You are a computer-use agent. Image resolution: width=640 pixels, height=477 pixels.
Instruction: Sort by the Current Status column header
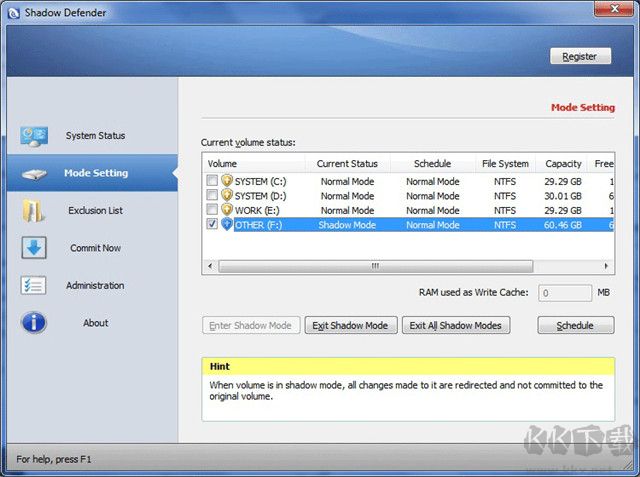coord(348,164)
